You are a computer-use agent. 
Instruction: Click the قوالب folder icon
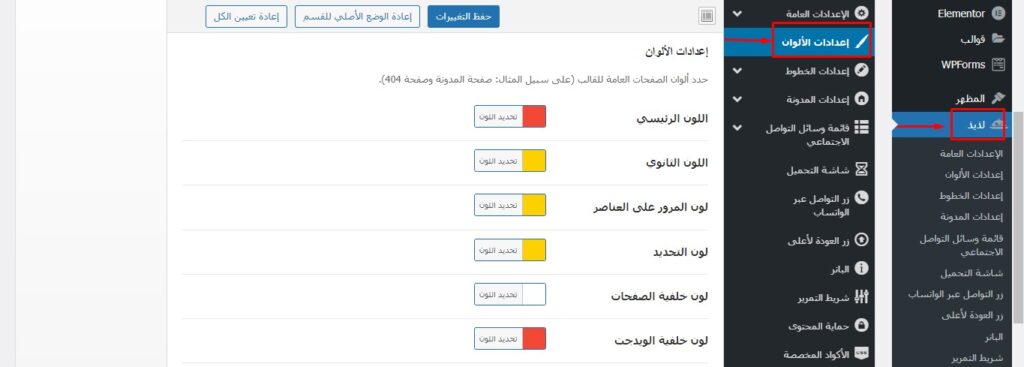coord(998,39)
